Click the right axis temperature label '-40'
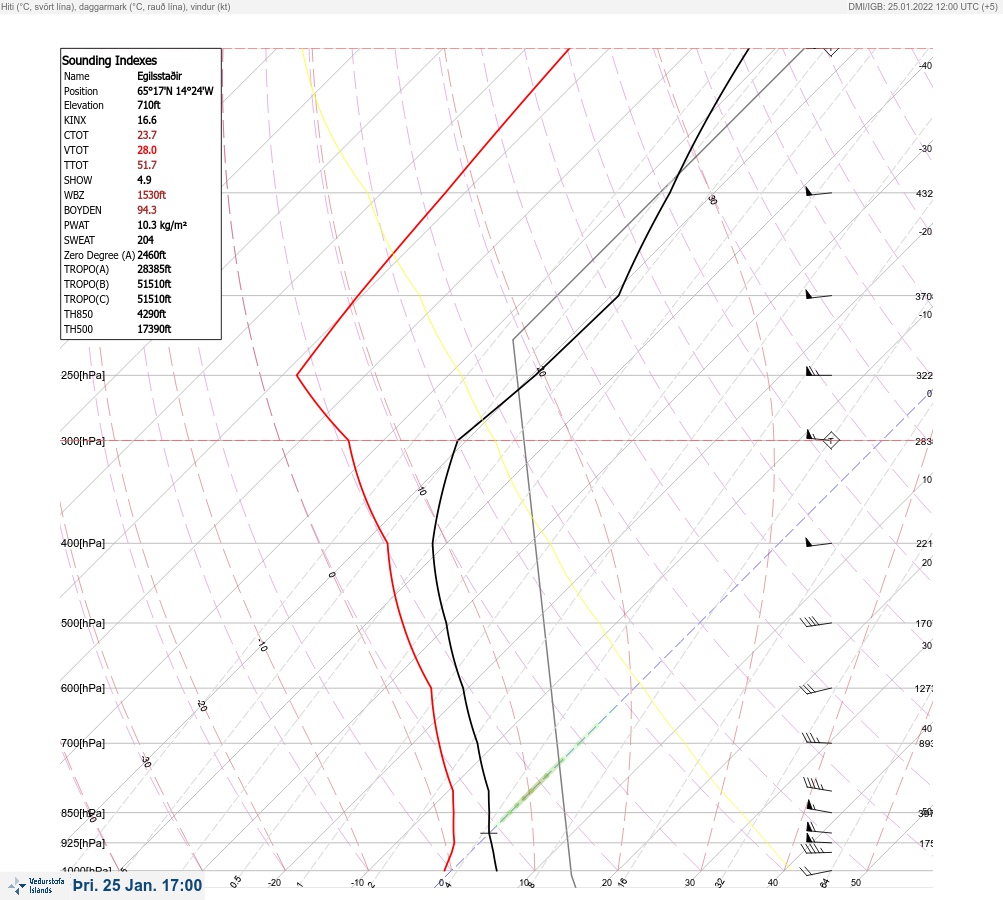Viewport: 1003px width, 900px height. (926, 66)
